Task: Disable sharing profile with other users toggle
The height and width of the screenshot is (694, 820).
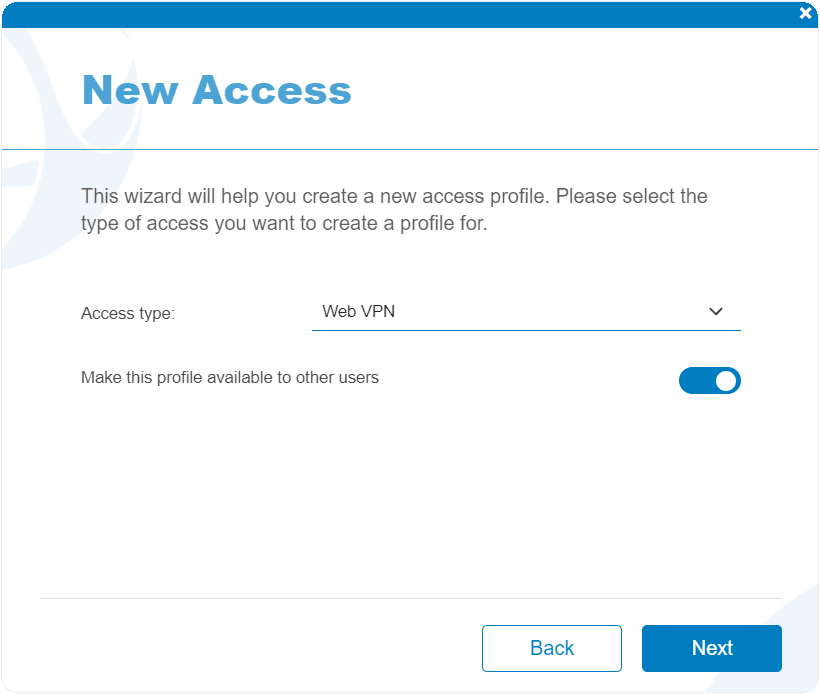Action: point(710,380)
